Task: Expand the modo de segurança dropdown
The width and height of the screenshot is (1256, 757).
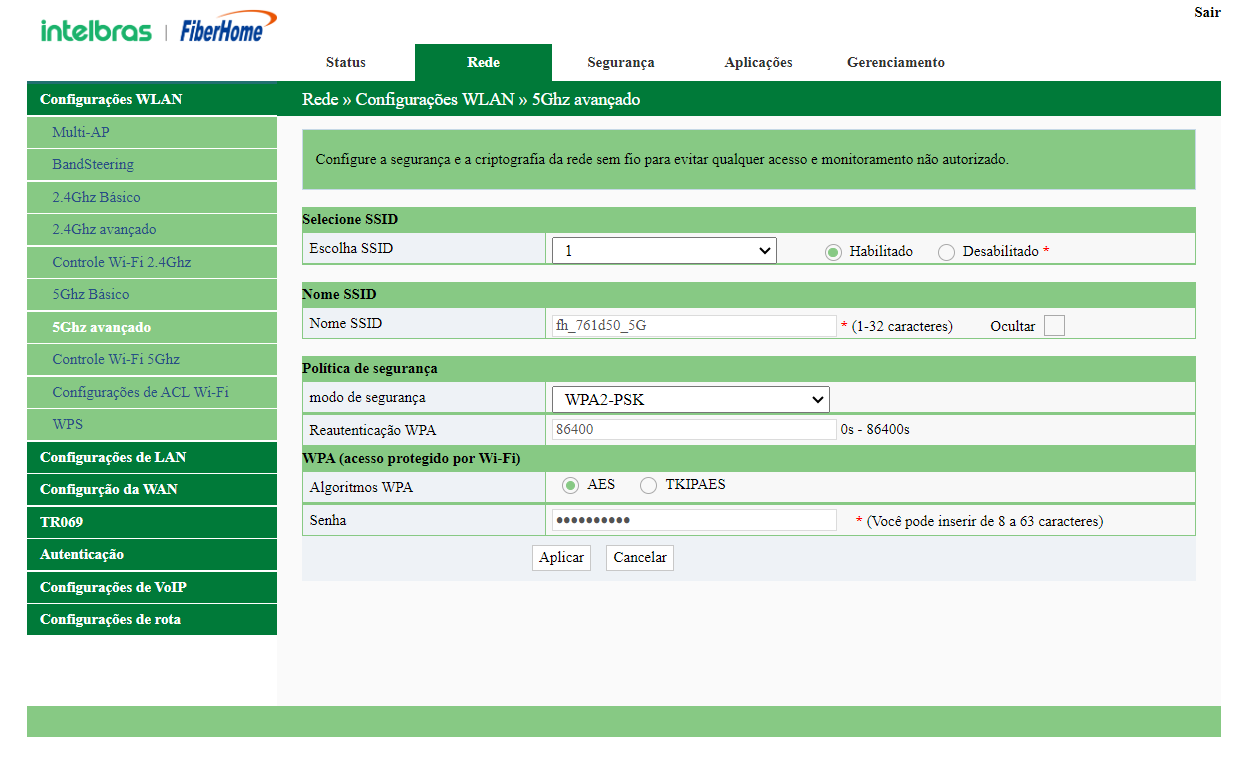Action: tap(690, 400)
